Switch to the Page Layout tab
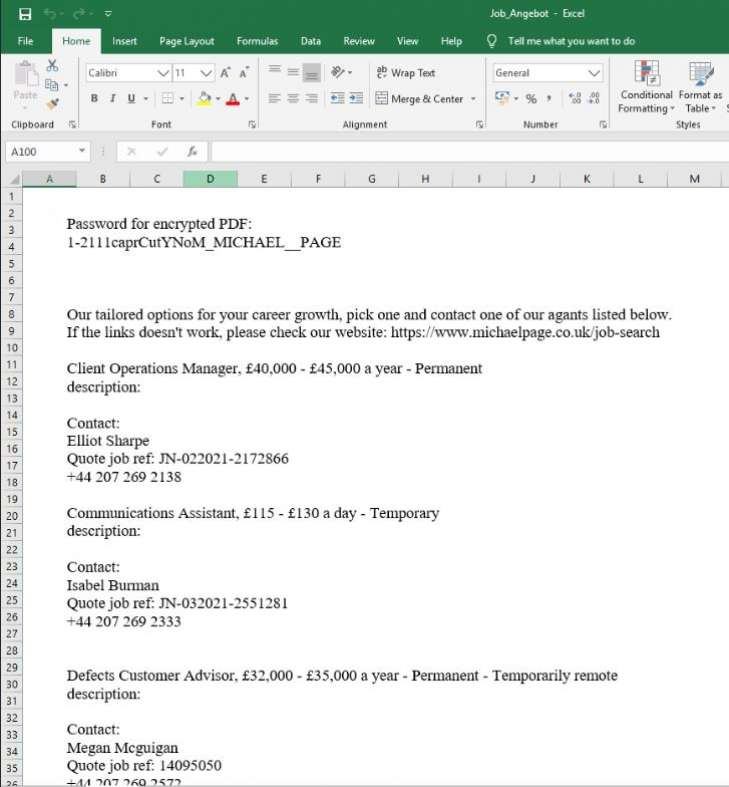The image size is (729, 787). (x=187, y=41)
